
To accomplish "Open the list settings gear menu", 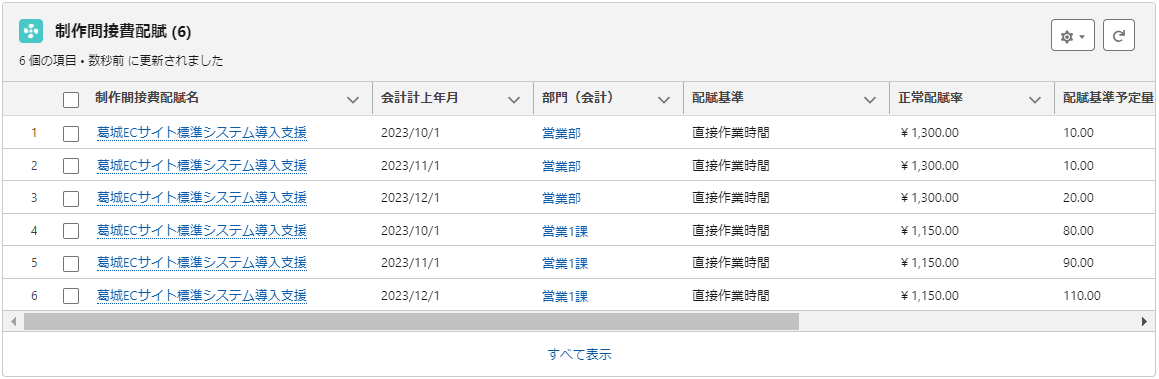I will 1073,35.
